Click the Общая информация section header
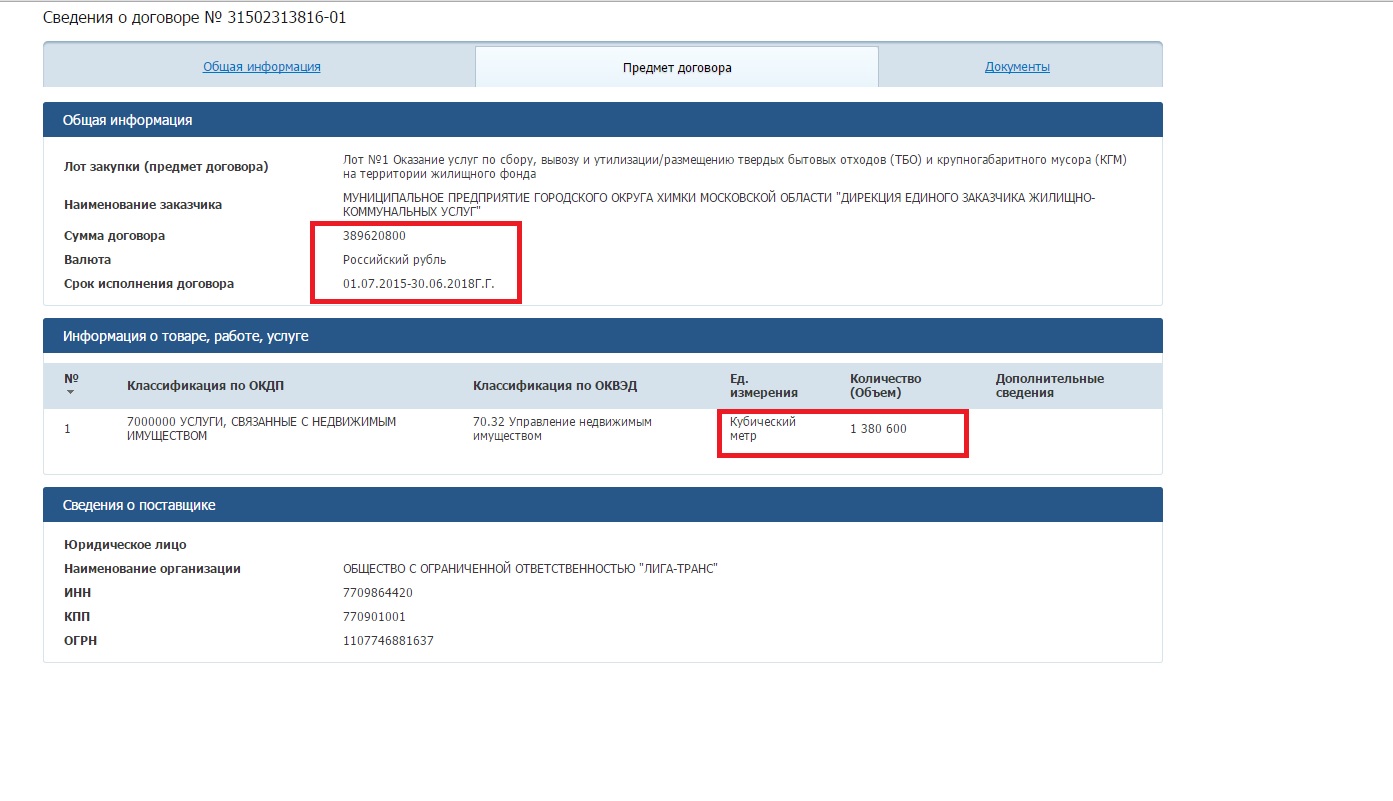Image resolution: width=1393 pixels, height=801 pixels. pyautogui.click(x=603, y=120)
